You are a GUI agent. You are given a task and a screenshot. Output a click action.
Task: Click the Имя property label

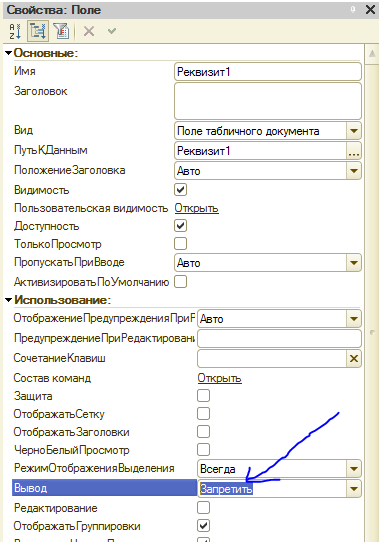pos(24,71)
